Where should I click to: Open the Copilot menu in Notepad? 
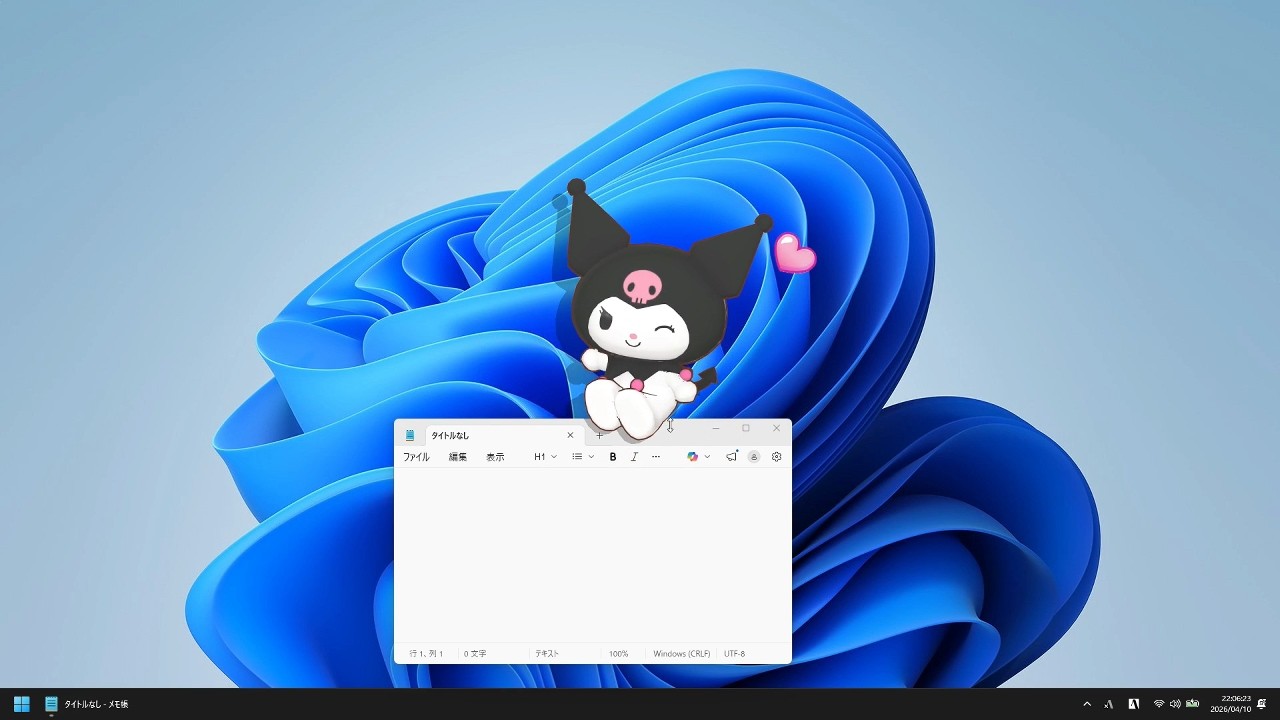(x=692, y=457)
